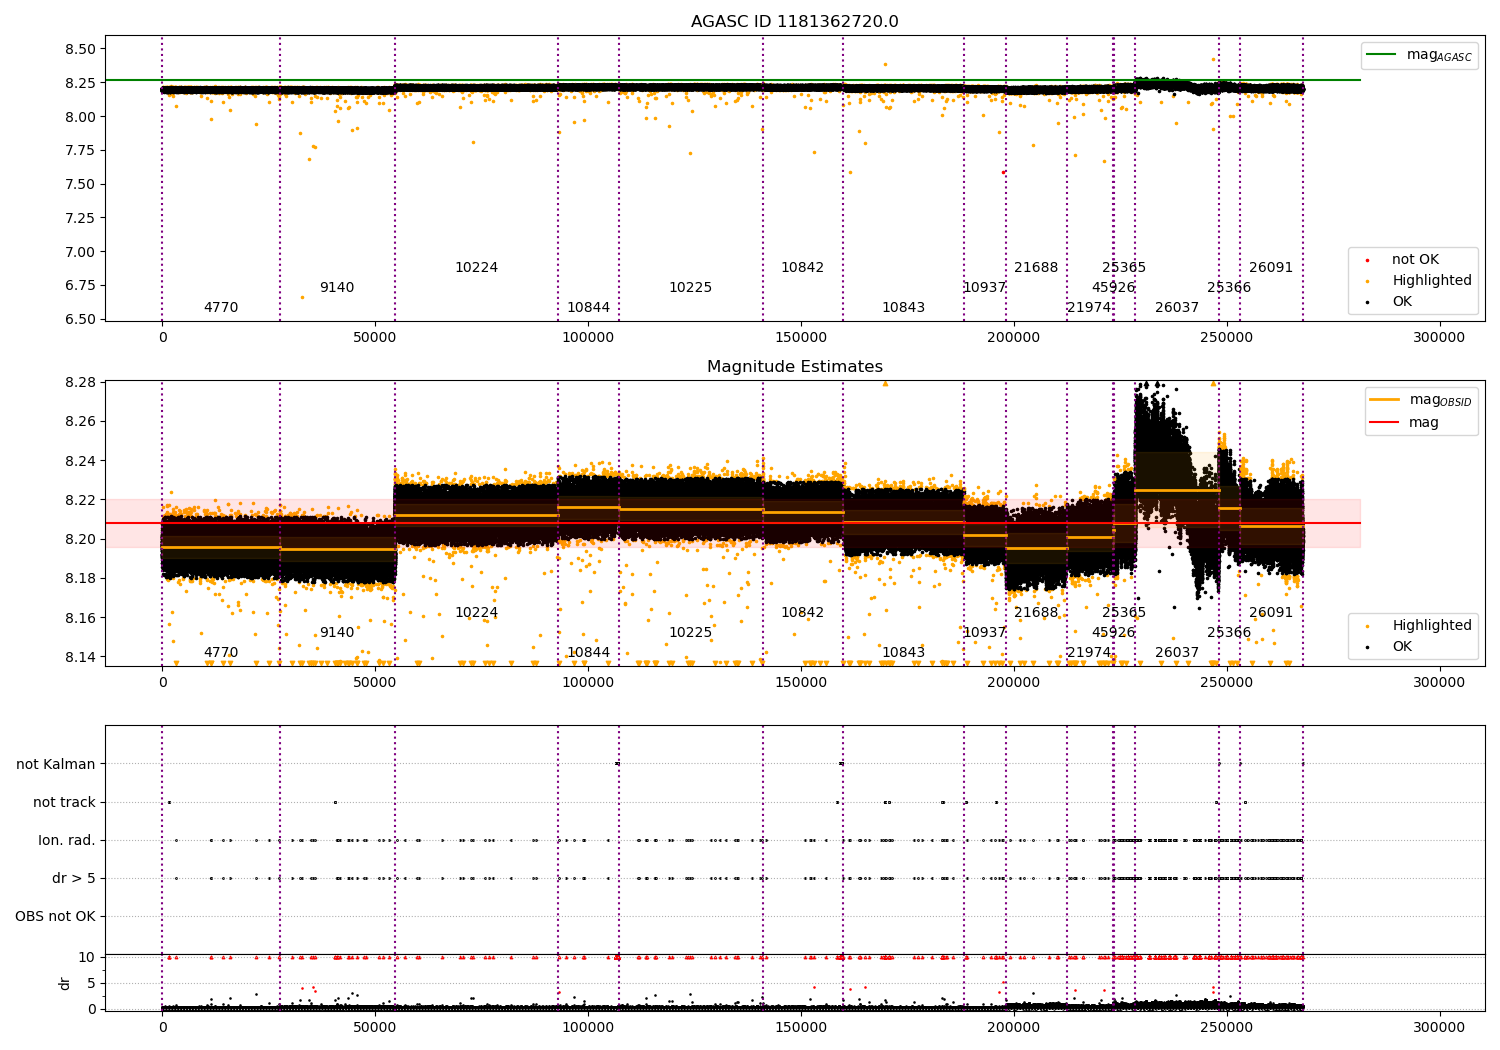Click the 'Magnitude Estimates' plot title
The width and height of the screenshot is (1500, 1050).
coord(795,367)
